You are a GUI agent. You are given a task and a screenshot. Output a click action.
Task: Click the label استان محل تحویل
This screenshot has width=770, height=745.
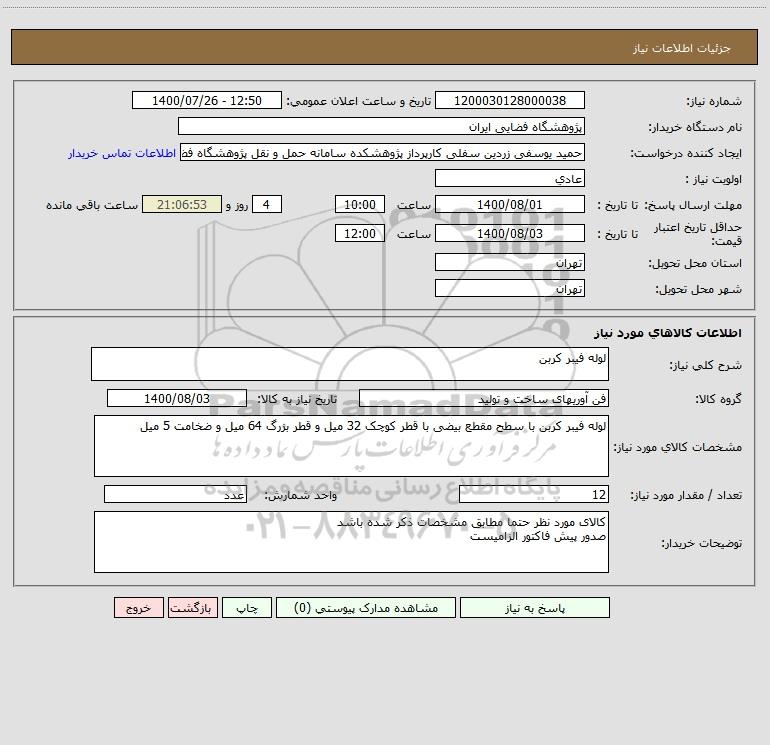695,264
